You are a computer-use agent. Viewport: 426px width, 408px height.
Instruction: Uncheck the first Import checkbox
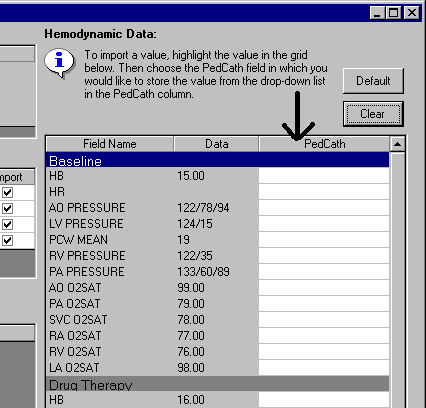point(7,192)
